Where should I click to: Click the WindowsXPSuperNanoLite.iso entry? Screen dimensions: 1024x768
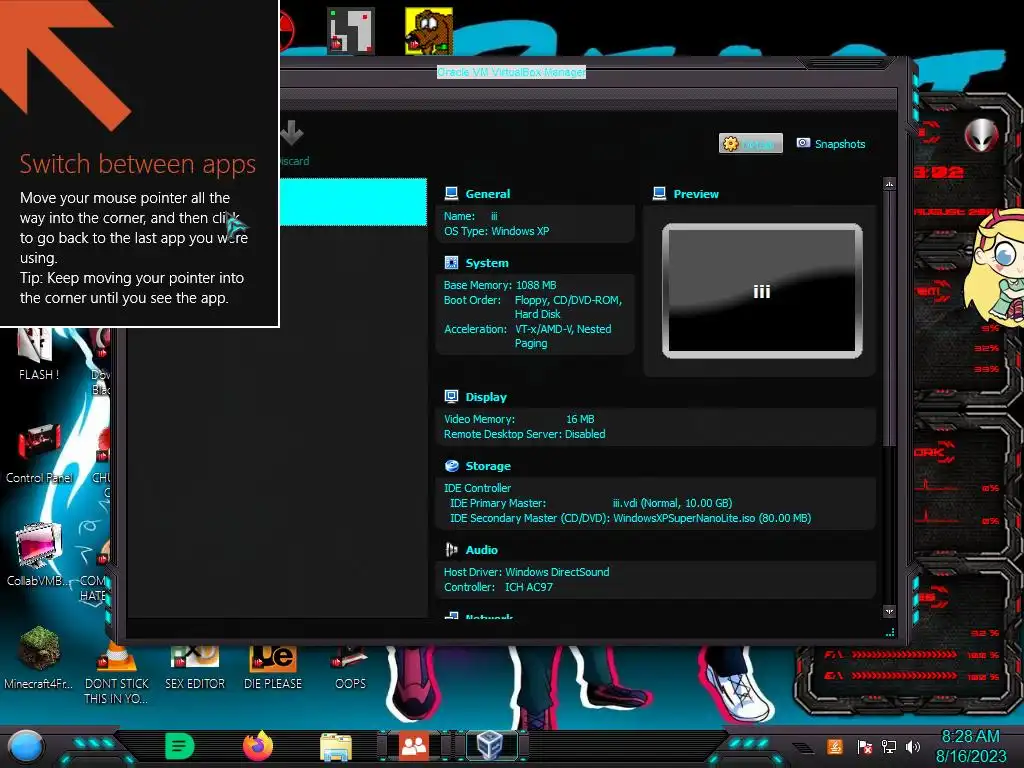coord(712,519)
